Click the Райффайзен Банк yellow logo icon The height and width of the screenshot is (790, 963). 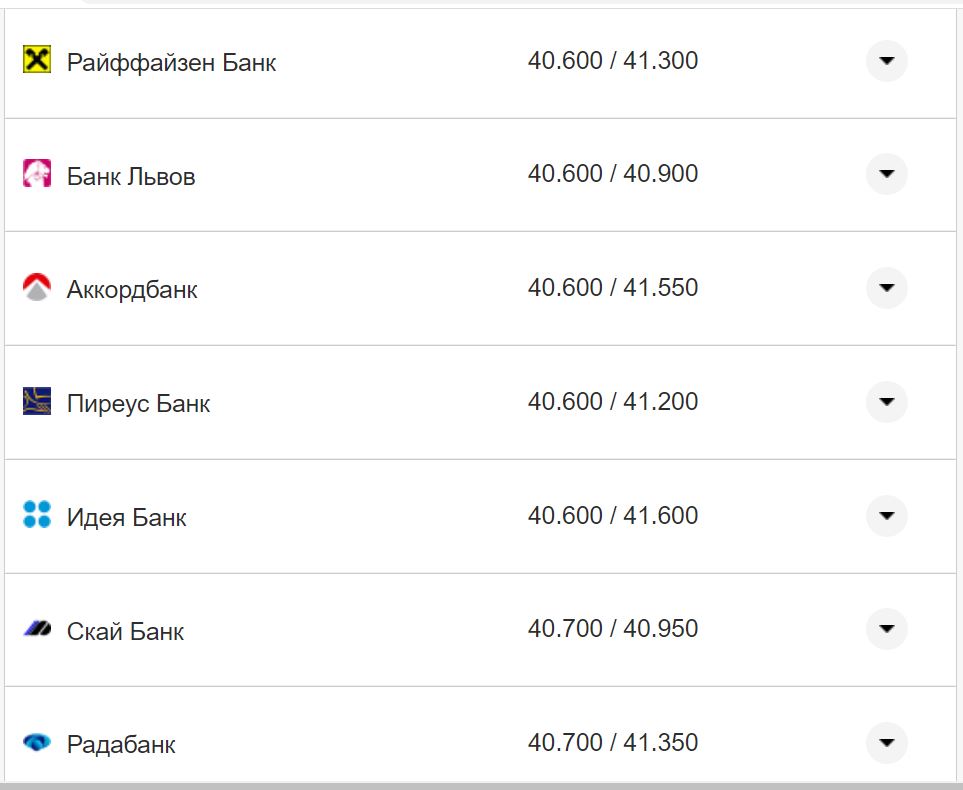click(x=37, y=61)
